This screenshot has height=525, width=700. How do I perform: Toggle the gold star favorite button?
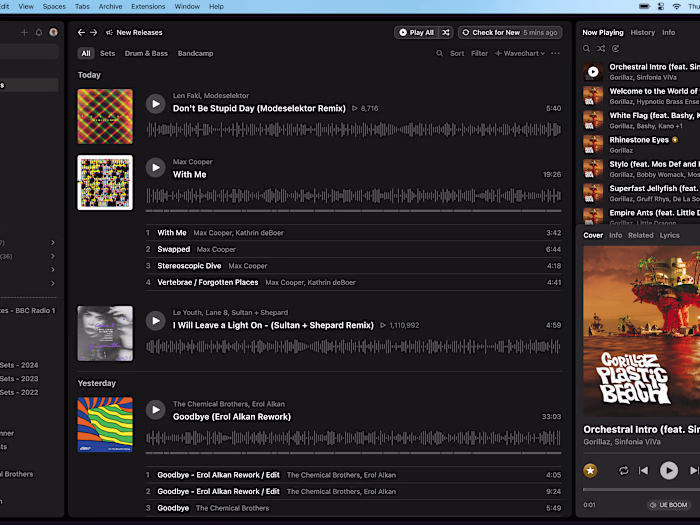click(590, 470)
